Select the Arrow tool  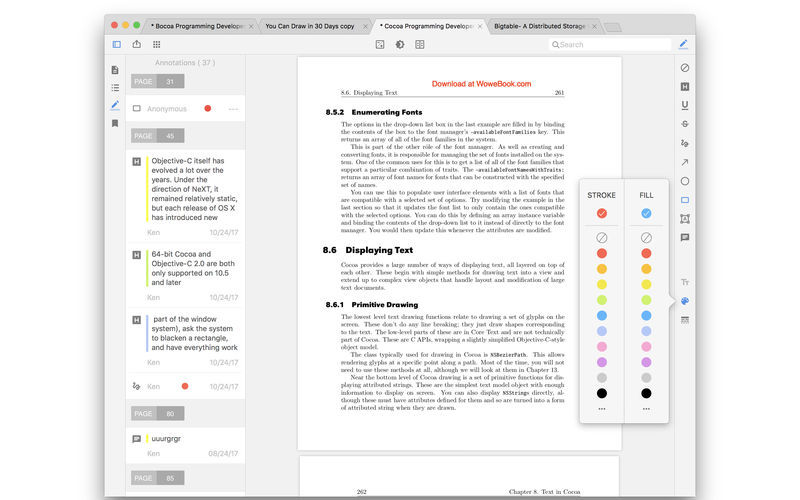click(x=685, y=162)
